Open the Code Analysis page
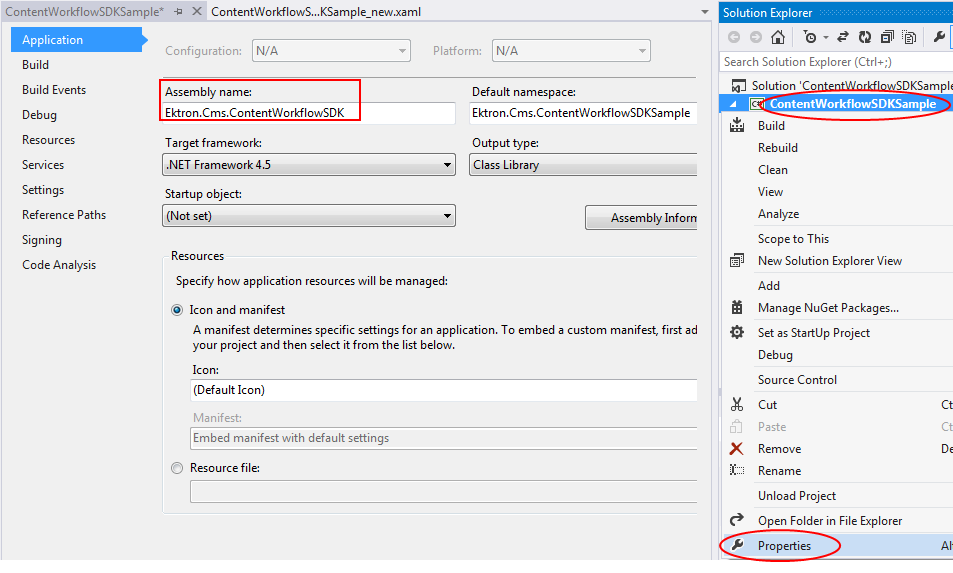Image resolution: width=953 pixels, height=573 pixels. click(x=59, y=265)
